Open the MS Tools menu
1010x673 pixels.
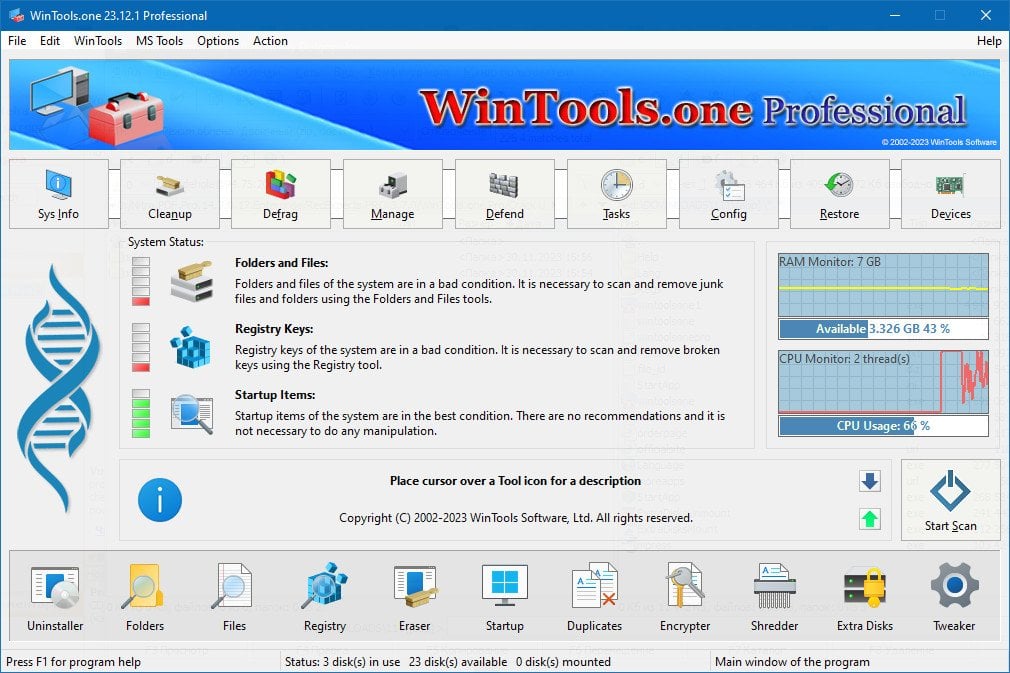(159, 41)
